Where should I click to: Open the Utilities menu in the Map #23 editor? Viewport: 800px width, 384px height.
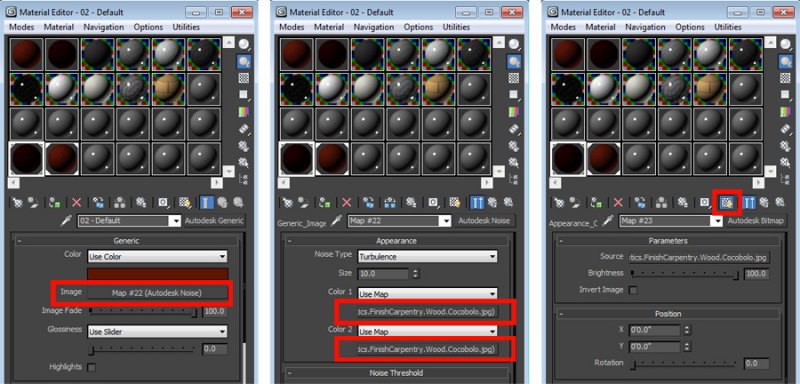[x=728, y=27]
